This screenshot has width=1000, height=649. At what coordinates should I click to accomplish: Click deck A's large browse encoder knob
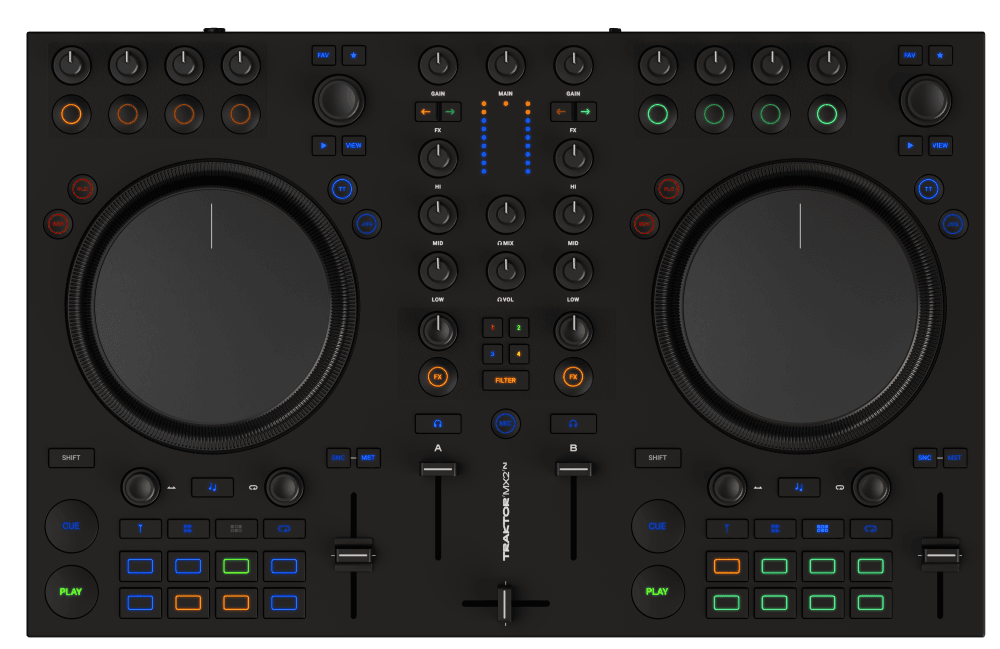coord(339,100)
